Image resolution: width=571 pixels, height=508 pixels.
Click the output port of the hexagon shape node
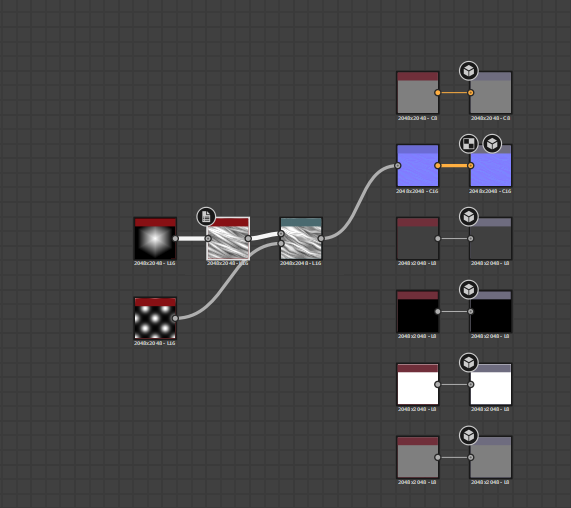(175, 239)
